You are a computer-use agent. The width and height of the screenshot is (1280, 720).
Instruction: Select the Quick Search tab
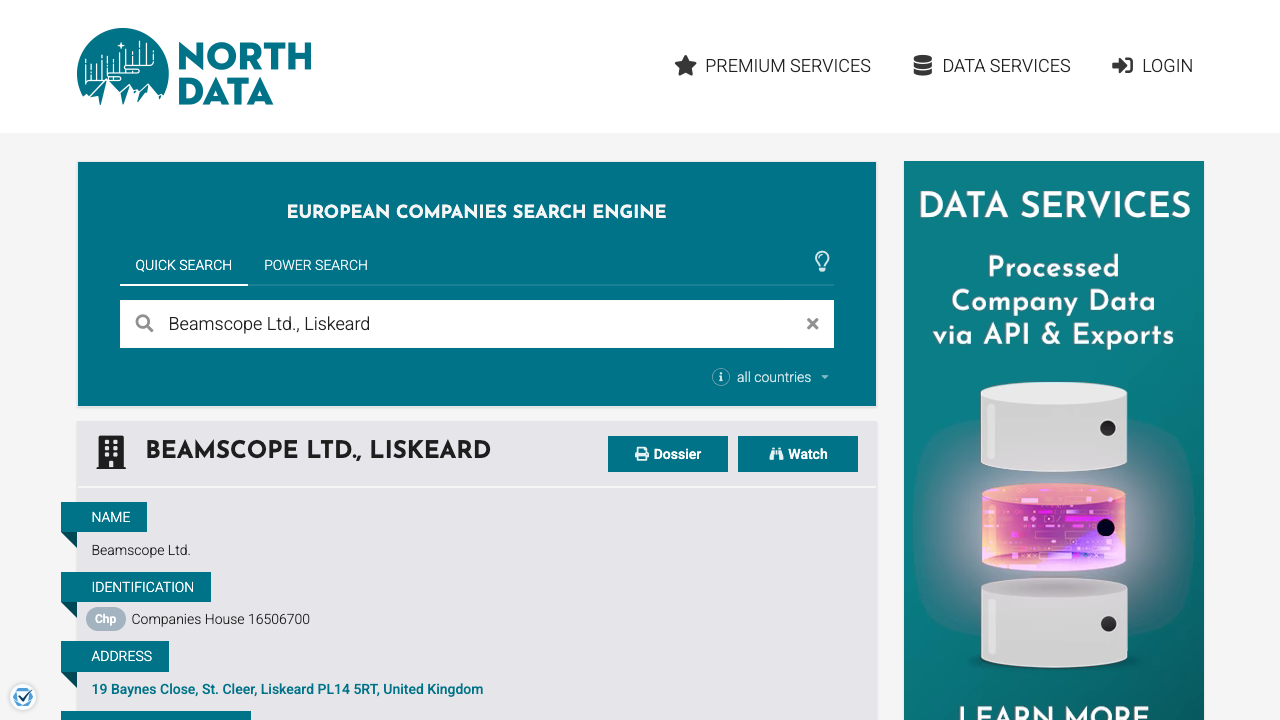[x=184, y=265]
